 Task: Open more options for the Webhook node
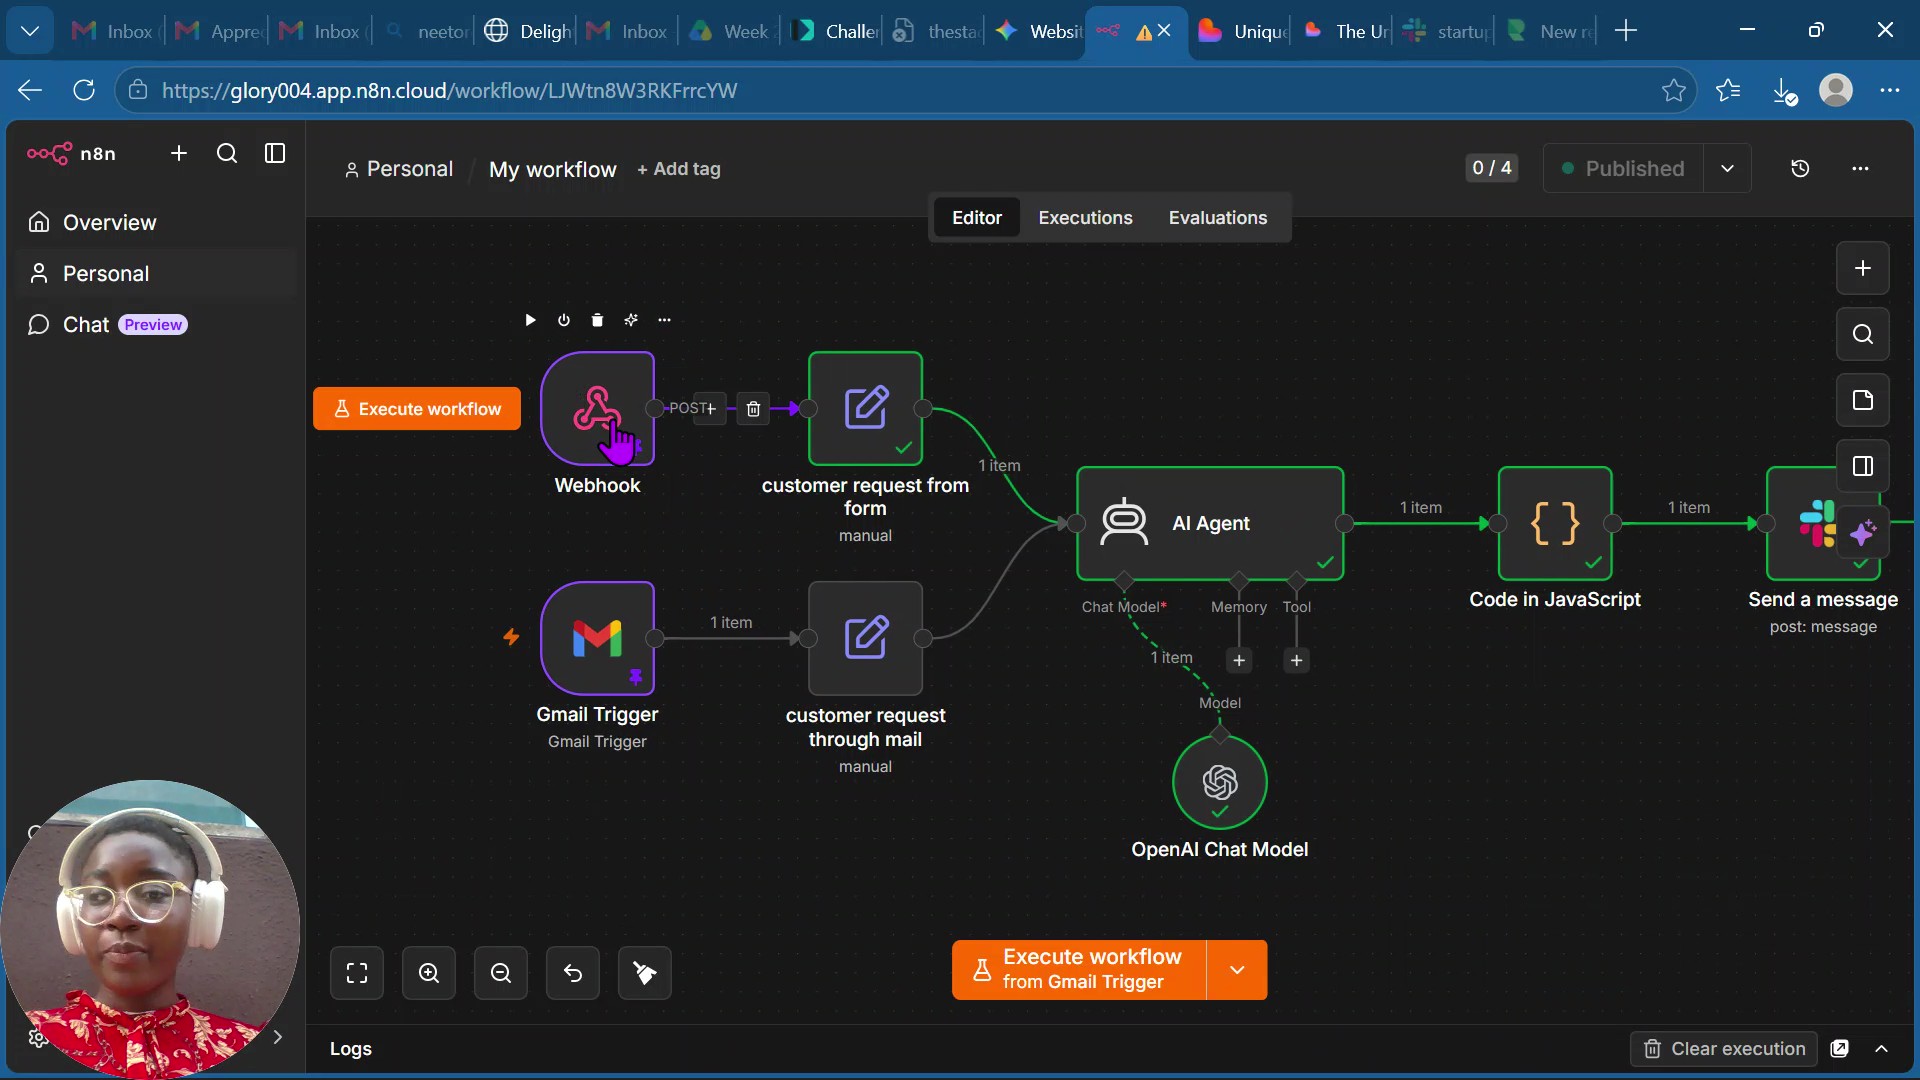coord(664,320)
